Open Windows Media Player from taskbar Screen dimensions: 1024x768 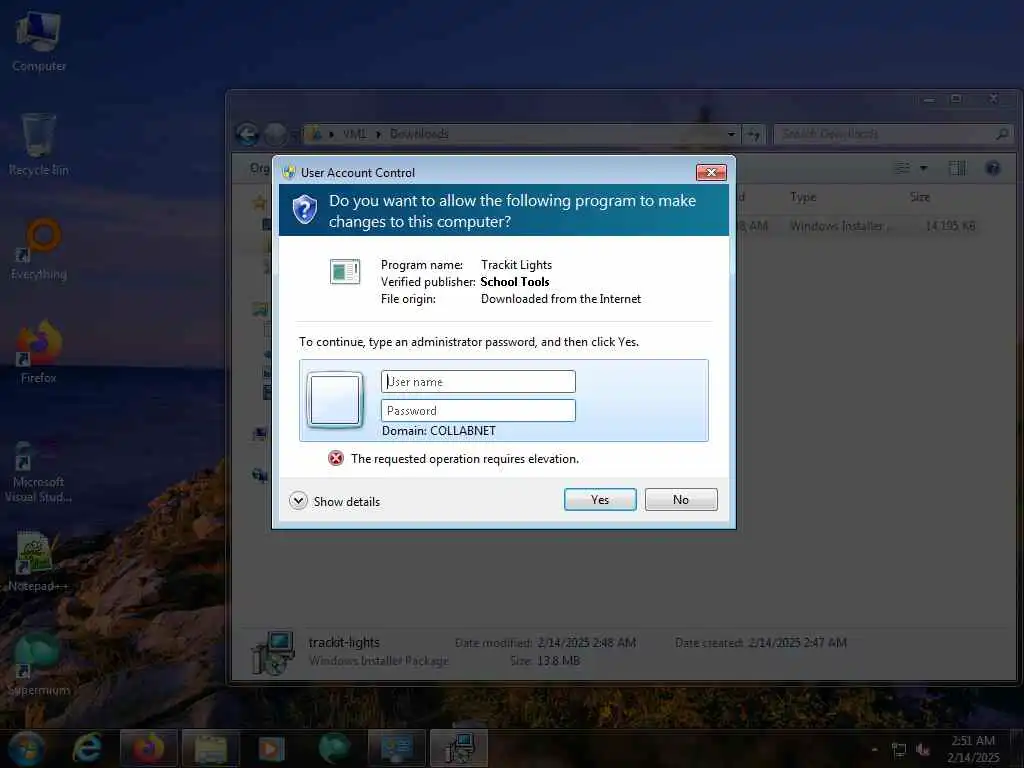tap(272, 748)
